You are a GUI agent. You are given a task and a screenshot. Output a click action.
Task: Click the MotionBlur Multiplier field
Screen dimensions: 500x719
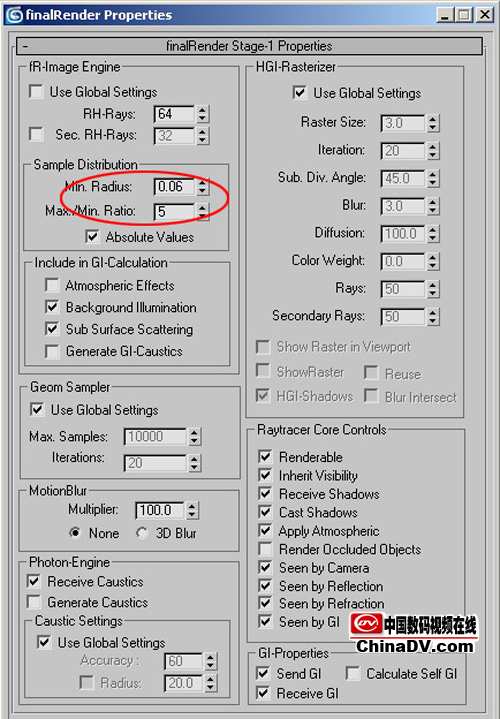click(159, 510)
